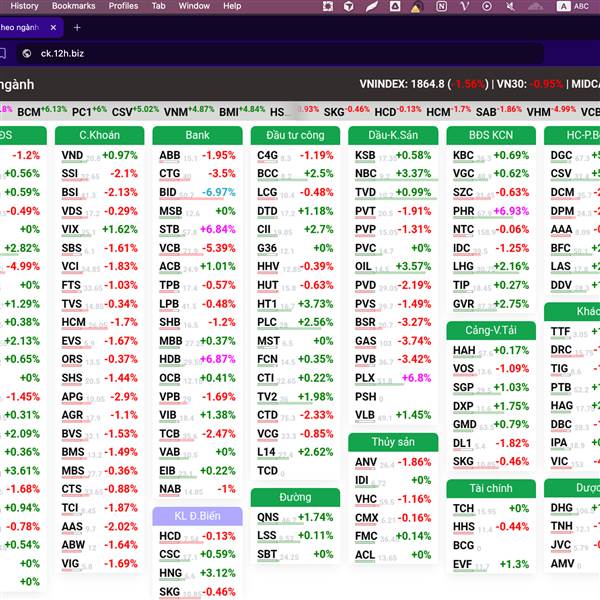
Task: Open the screenshot capture menu bar icon
Action: 328,6
